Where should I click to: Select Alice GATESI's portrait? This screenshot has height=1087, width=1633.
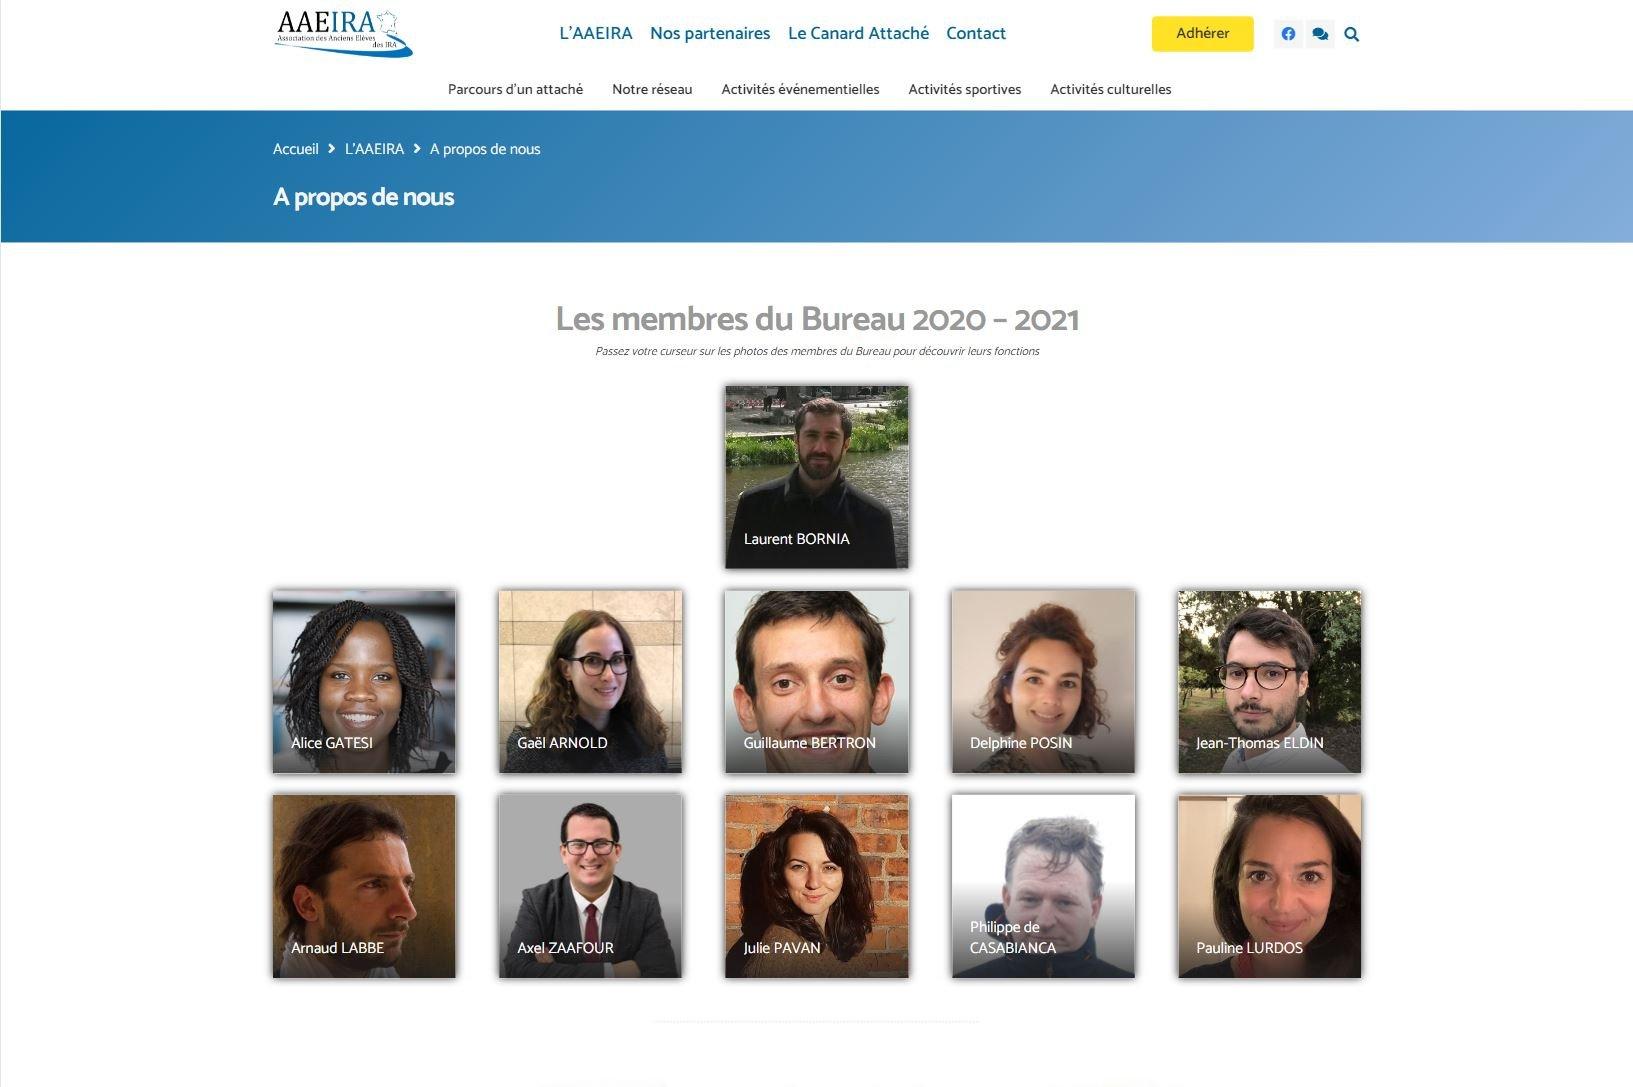364,682
